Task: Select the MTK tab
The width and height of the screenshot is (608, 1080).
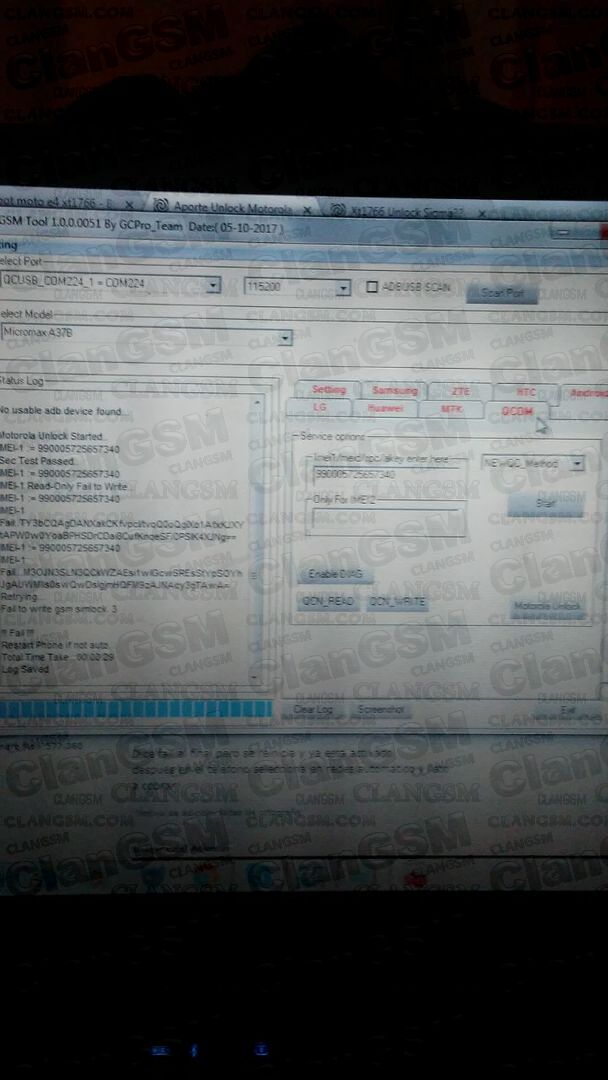Action: pyautogui.click(x=451, y=409)
